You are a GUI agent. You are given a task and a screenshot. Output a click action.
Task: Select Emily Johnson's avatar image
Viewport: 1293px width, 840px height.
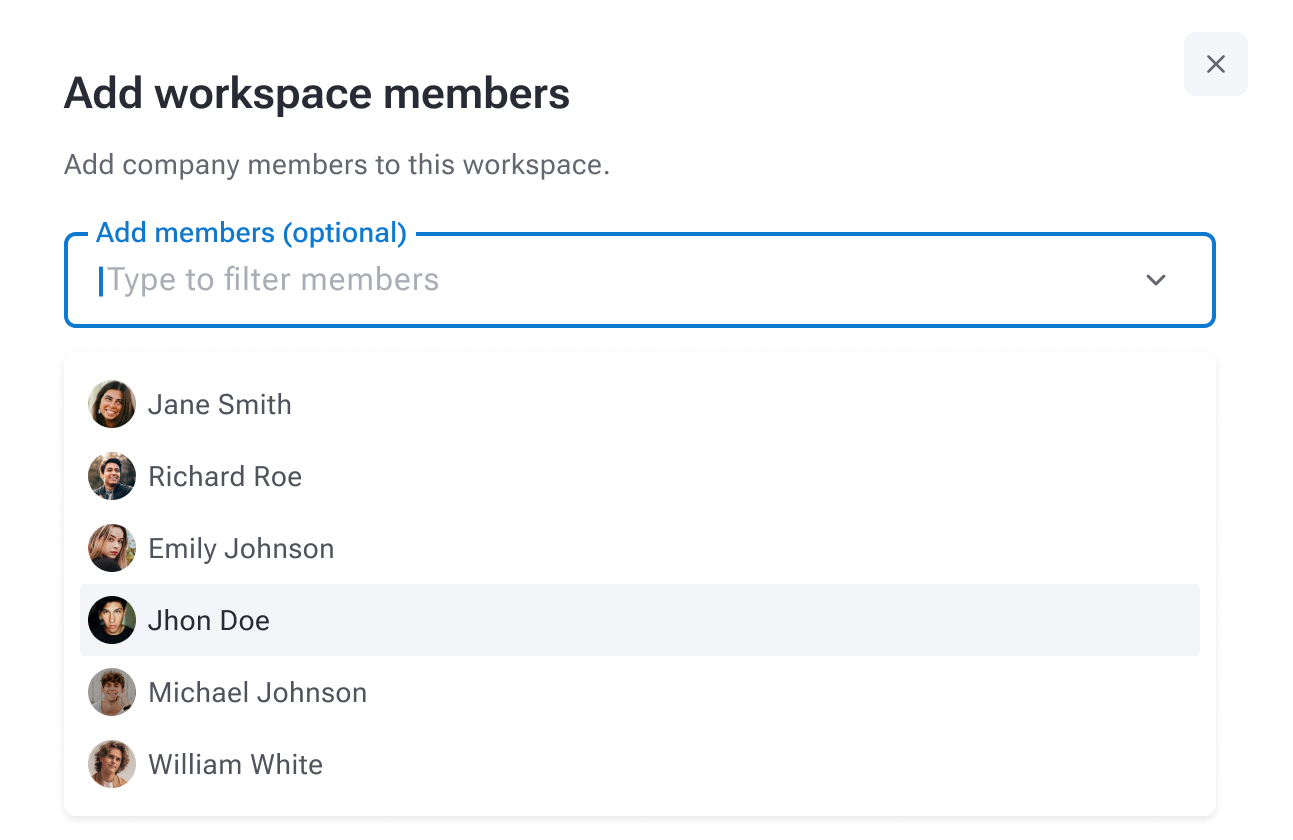click(112, 548)
